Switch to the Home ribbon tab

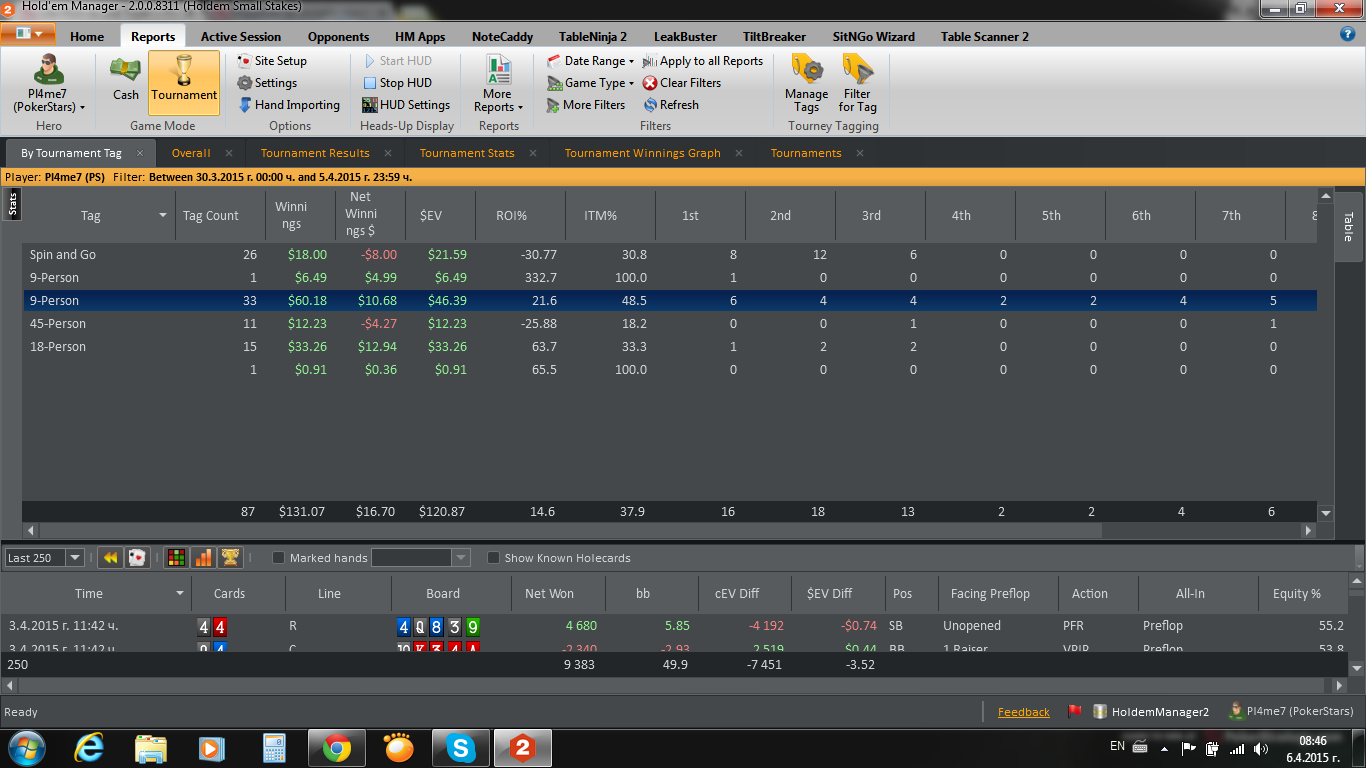click(87, 37)
